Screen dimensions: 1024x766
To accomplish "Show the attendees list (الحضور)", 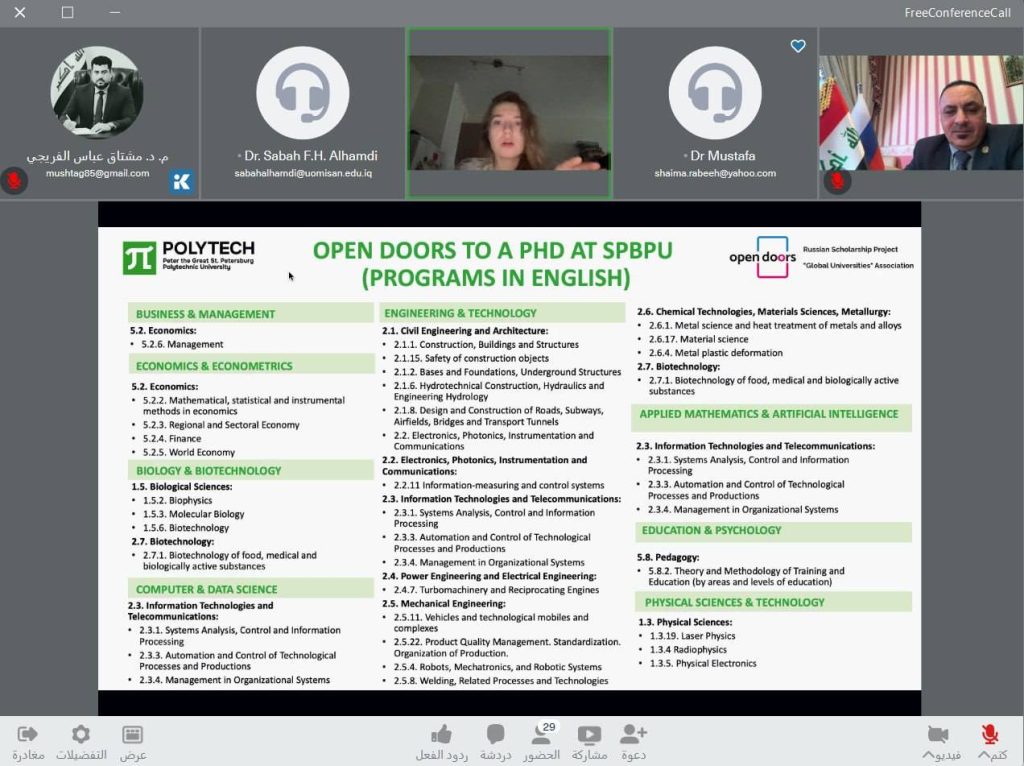I will tap(541, 737).
